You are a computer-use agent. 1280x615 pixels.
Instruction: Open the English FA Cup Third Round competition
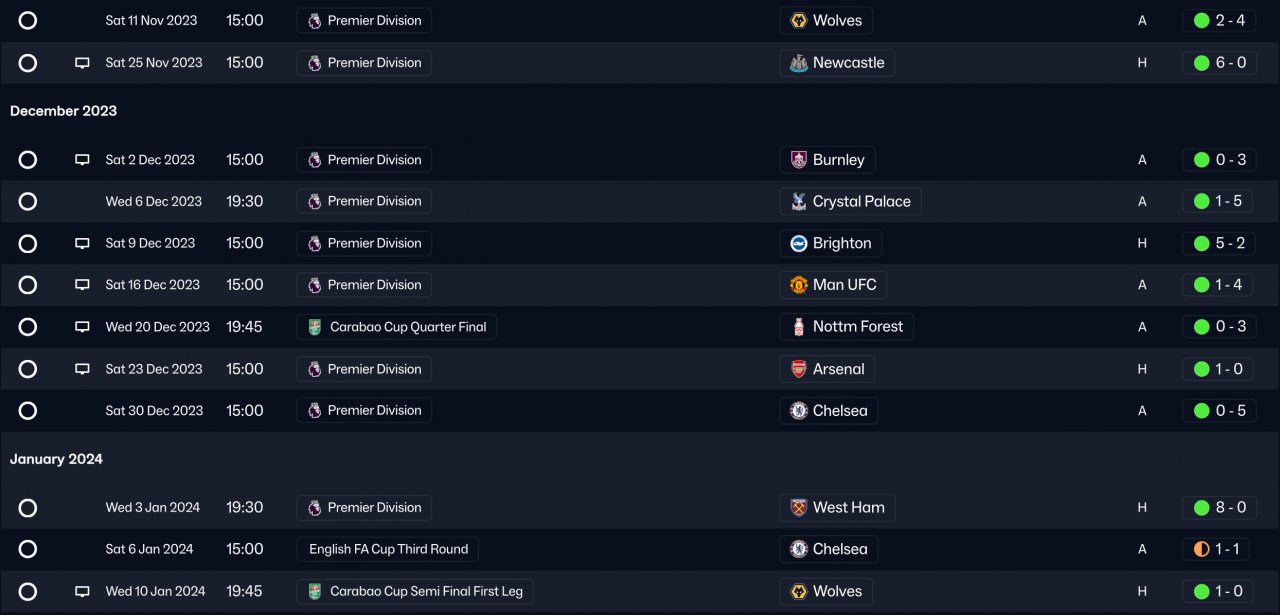pos(388,549)
